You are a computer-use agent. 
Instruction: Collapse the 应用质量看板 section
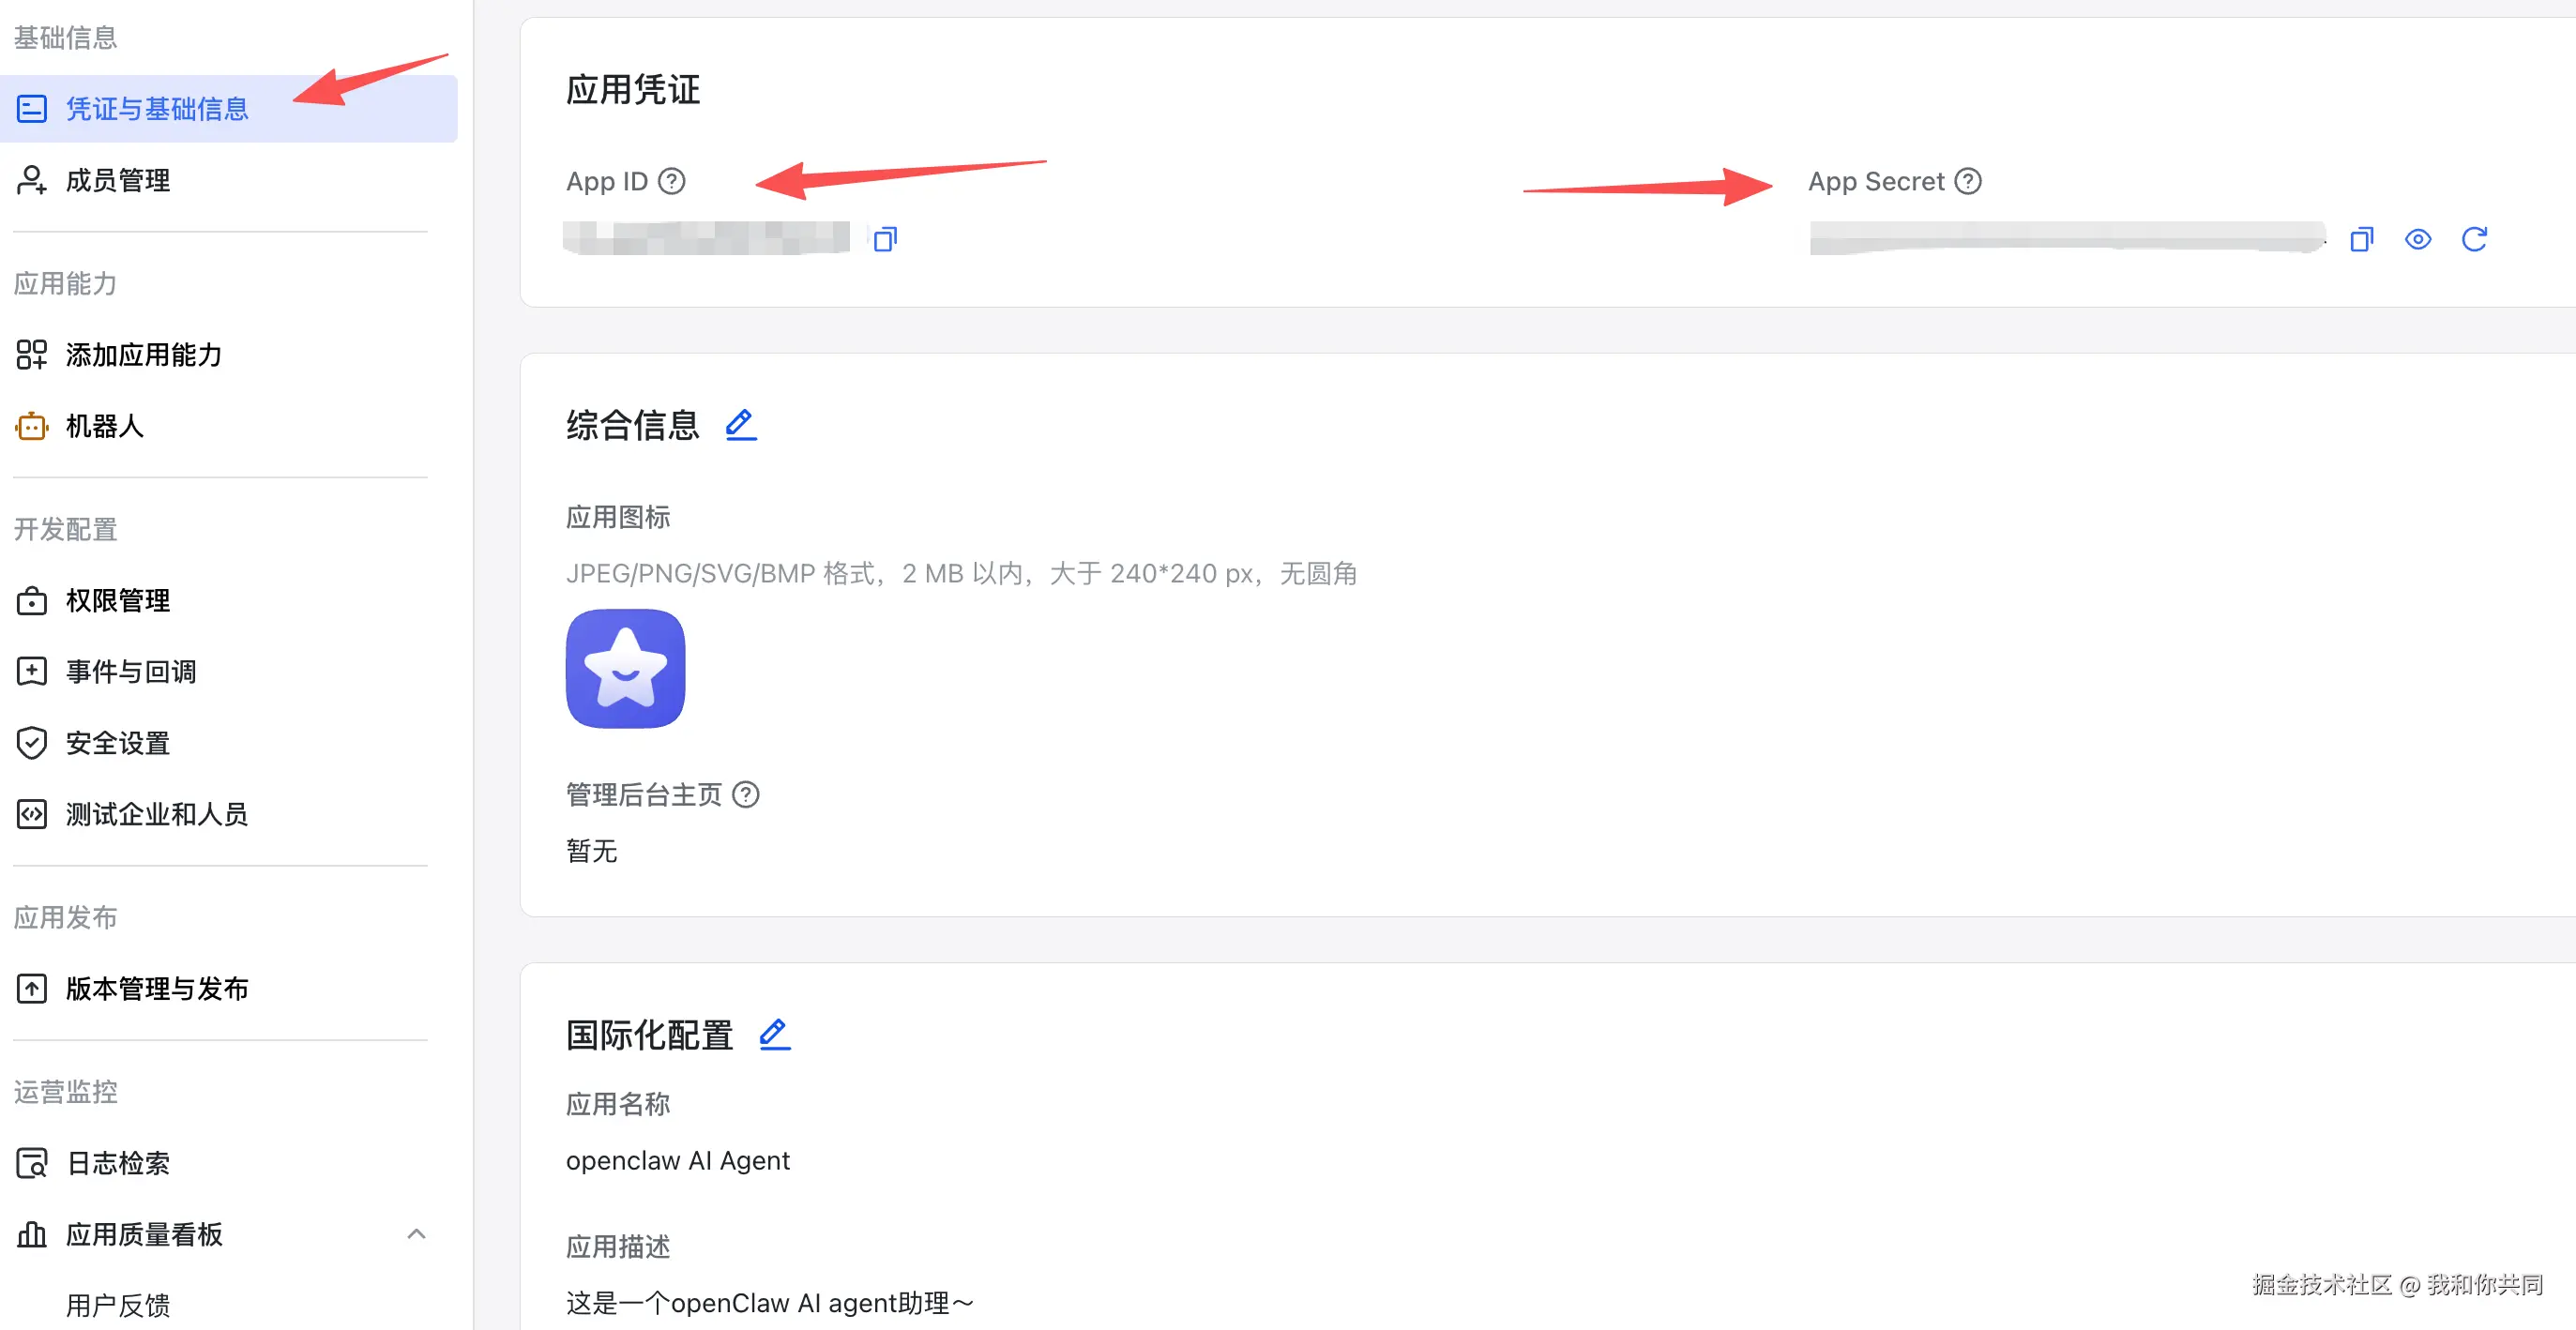tap(417, 1234)
